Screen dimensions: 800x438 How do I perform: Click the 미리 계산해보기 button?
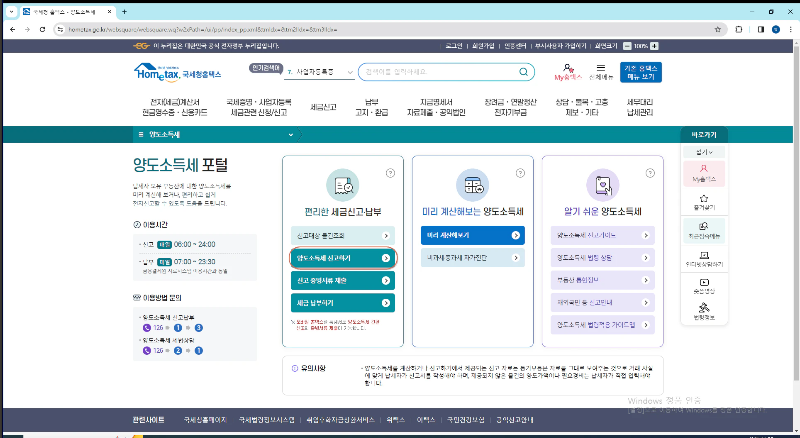pyautogui.click(x=472, y=235)
